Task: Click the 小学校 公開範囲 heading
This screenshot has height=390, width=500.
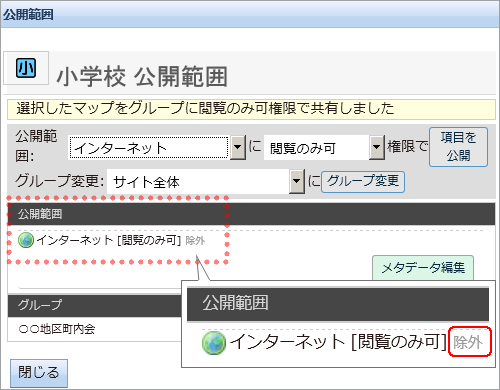Action: [x=142, y=76]
